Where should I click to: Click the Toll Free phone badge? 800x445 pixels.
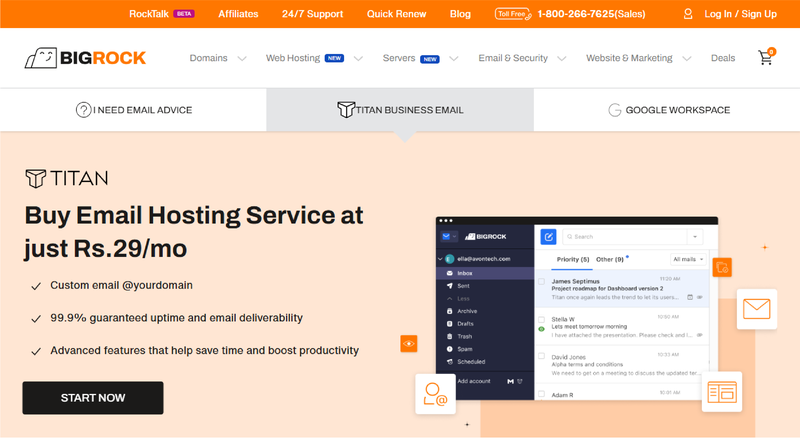point(513,14)
